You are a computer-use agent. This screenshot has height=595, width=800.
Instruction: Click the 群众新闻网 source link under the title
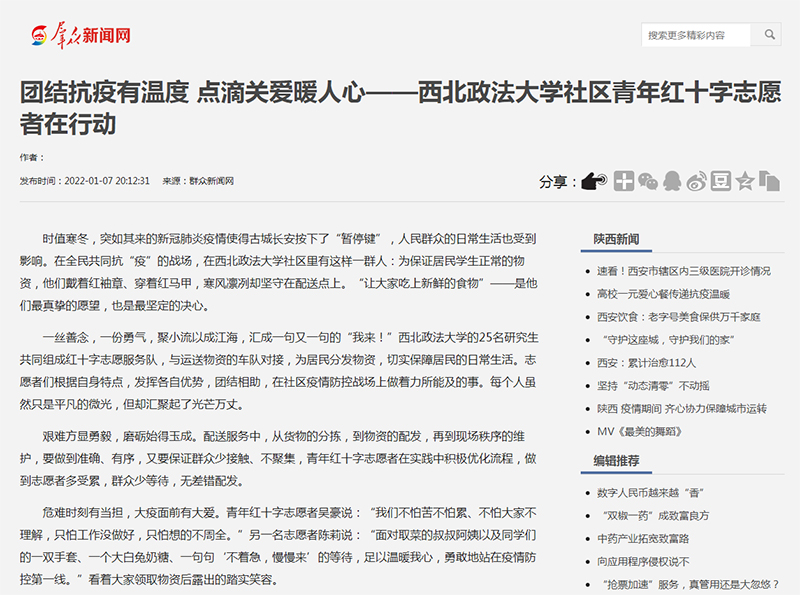pyautogui.click(x=211, y=181)
